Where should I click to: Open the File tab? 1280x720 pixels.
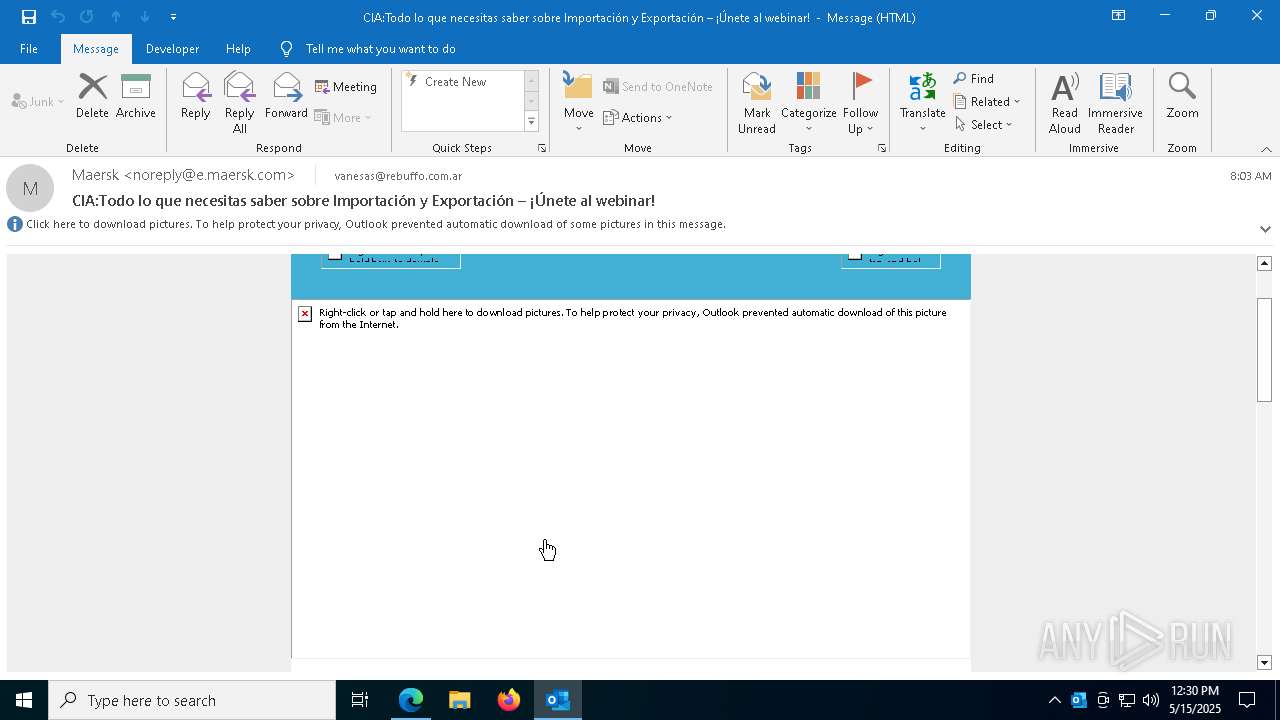29,49
